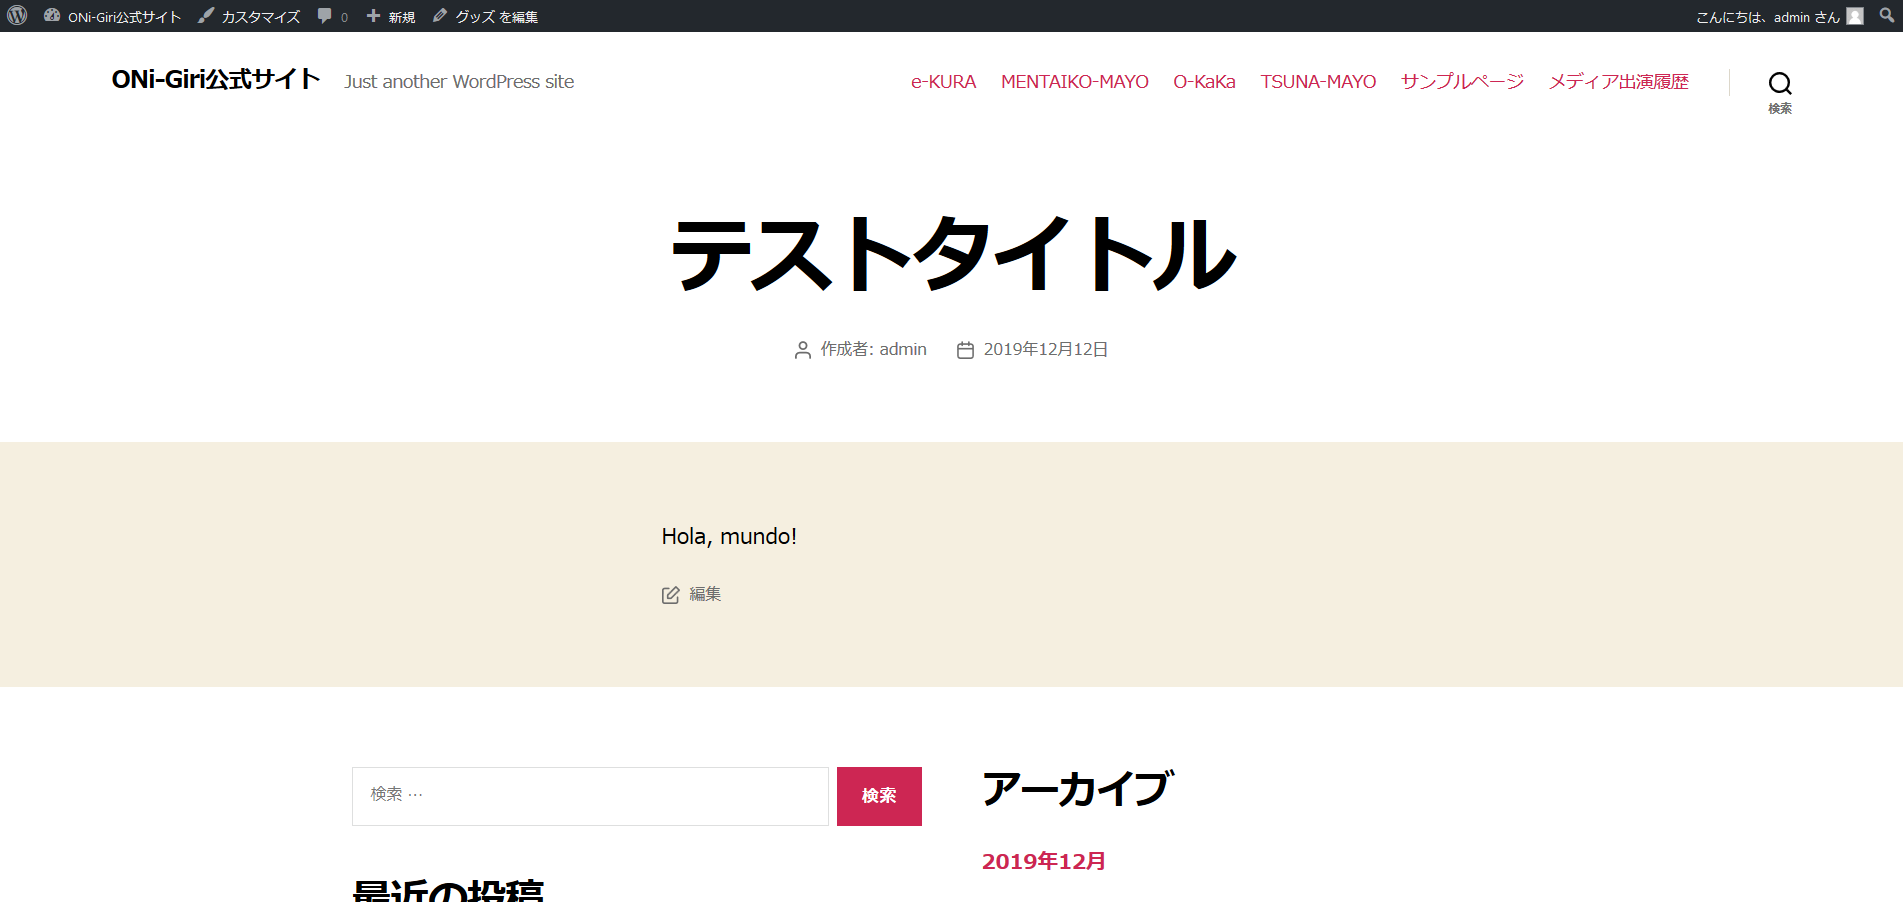Open the メディア出演履歴 page
Screen dimensions: 1903x902
coord(1618,81)
